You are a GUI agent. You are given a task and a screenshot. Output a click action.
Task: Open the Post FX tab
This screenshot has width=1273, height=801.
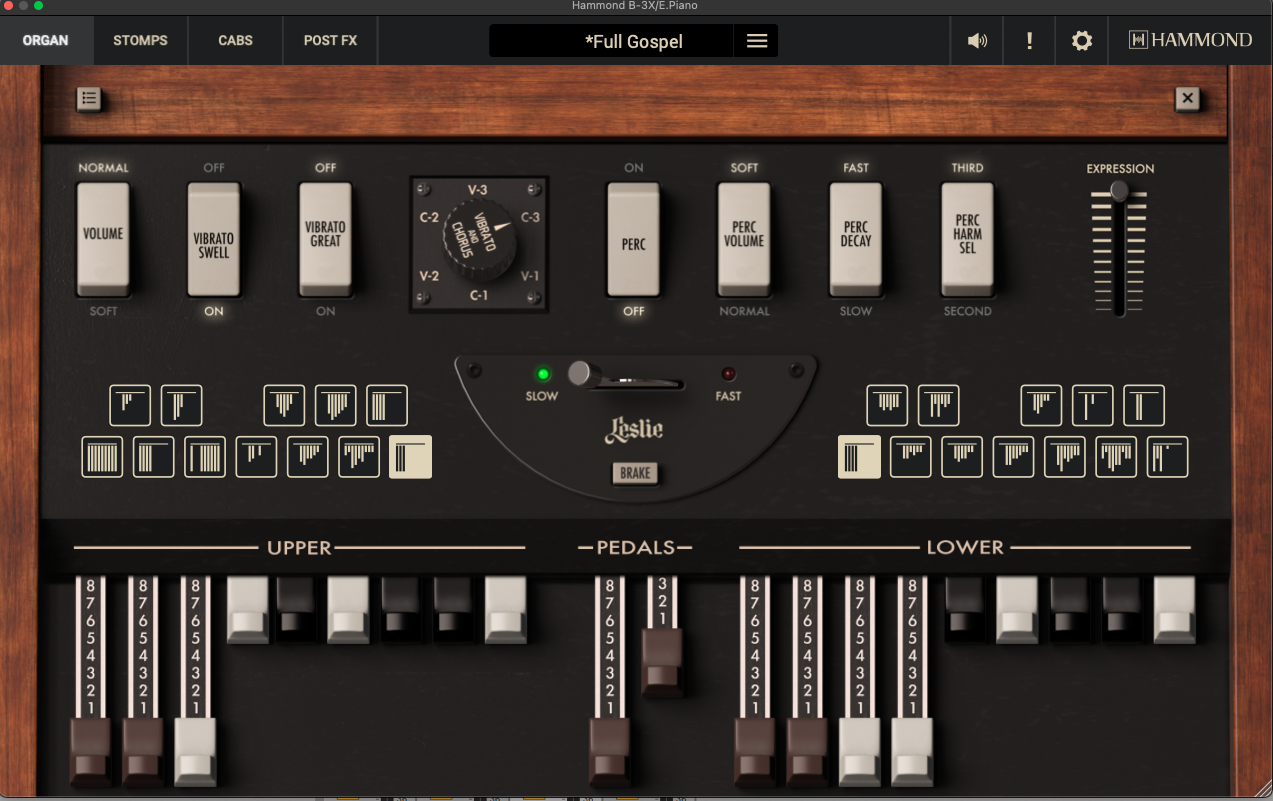pos(330,41)
